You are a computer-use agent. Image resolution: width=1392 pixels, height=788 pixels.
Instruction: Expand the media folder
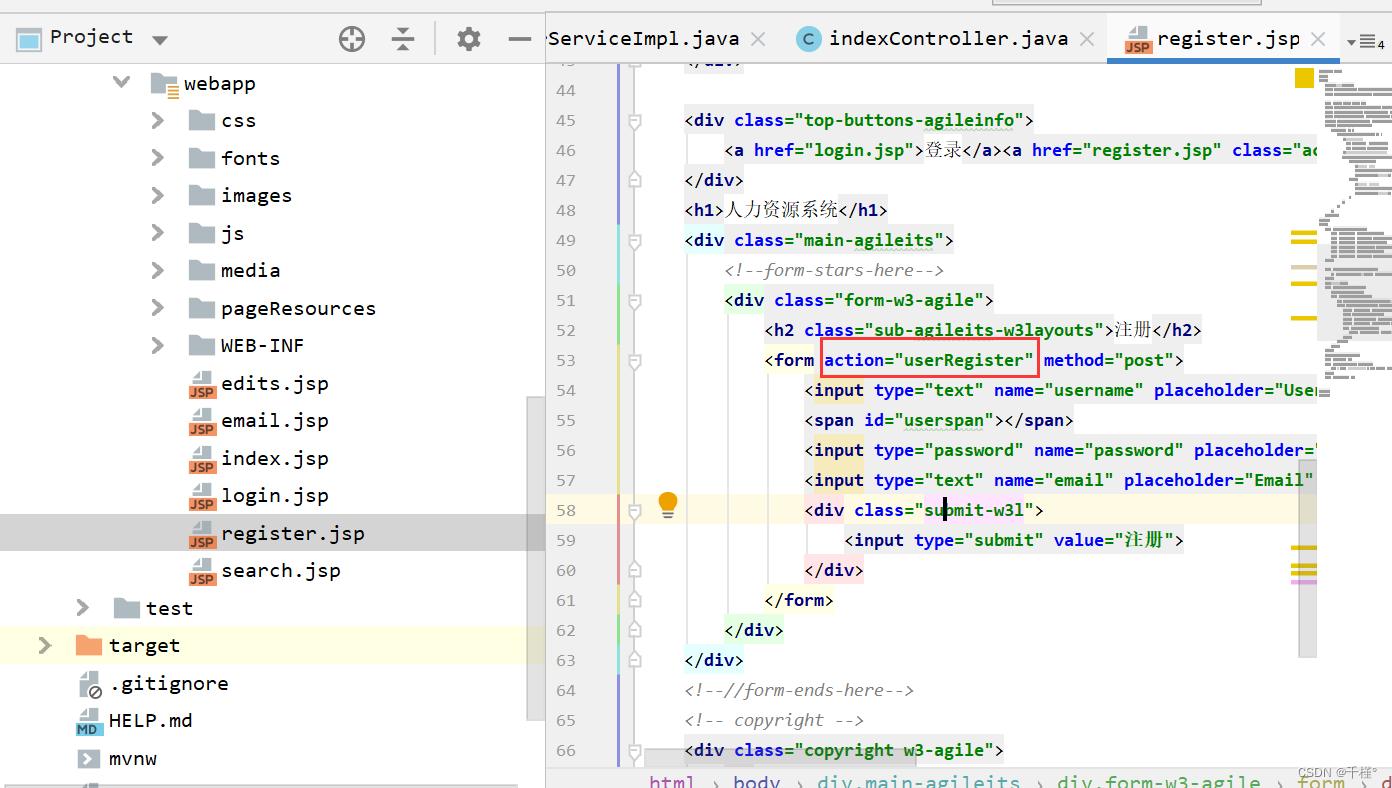point(157,270)
